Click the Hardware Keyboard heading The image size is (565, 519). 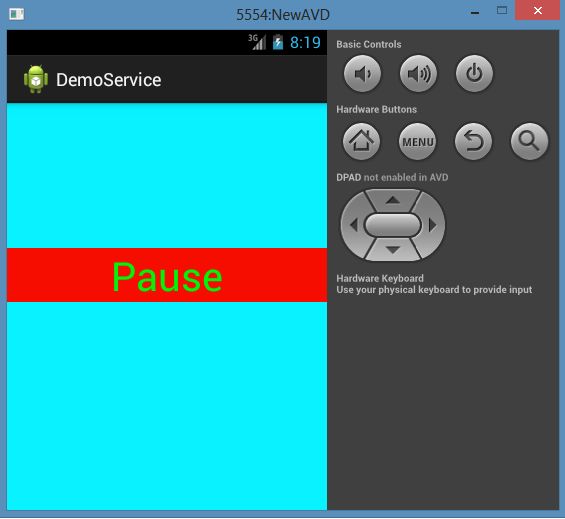coord(380,278)
